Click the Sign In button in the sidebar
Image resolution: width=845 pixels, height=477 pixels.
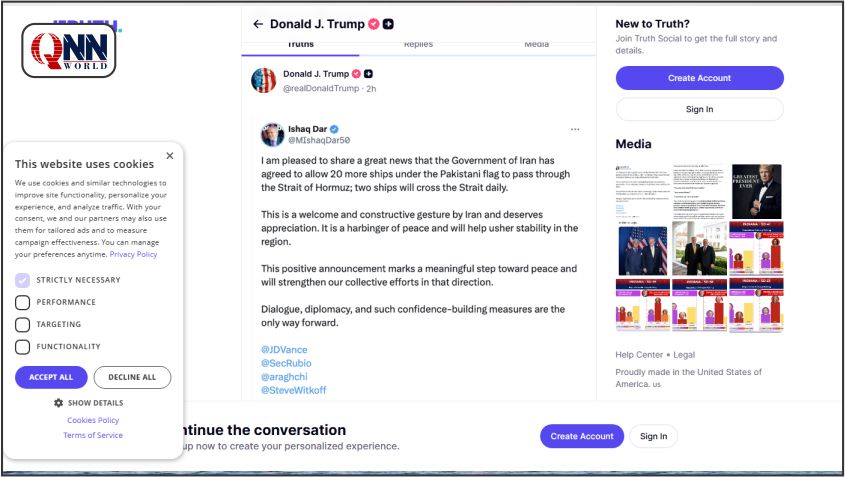click(699, 109)
